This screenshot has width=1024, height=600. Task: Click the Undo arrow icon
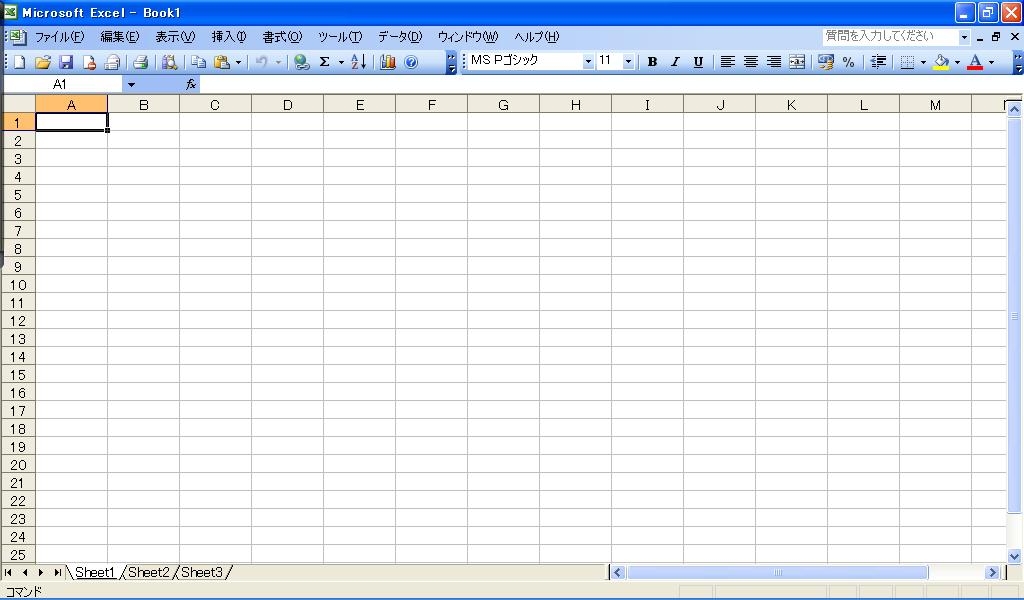(261, 62)
